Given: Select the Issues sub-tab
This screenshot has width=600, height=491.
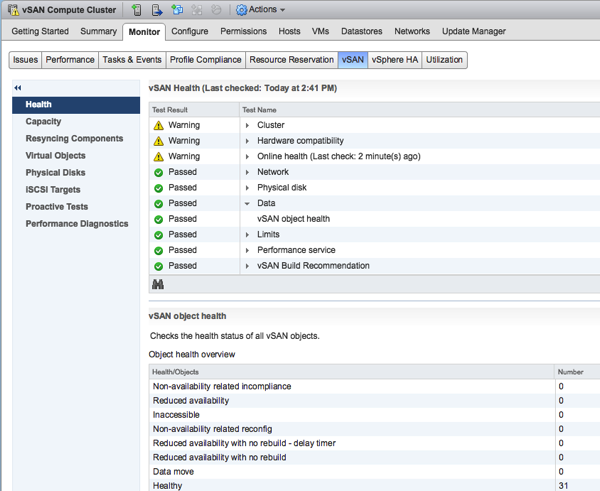Looking at the screenshot, I should pyautogui.click(x=25, y=60).
